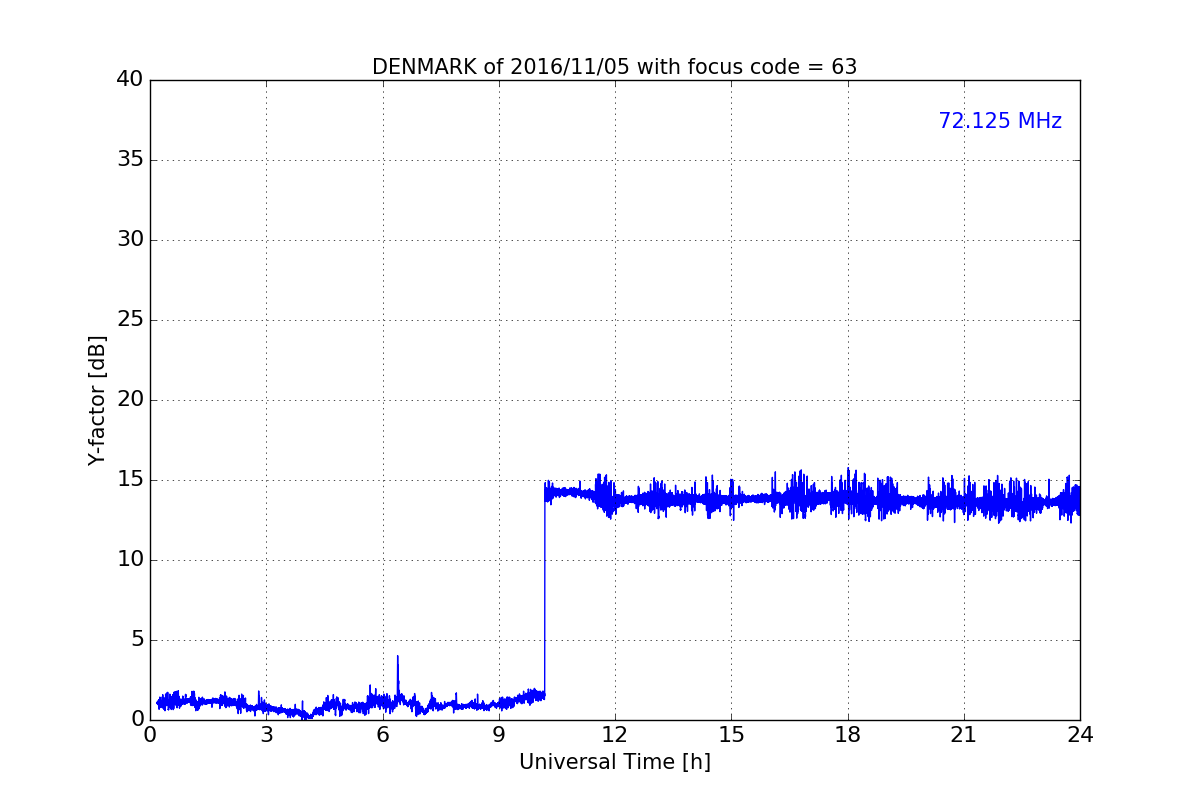The width and height of the screenshot is (1200, 800).
Task: Click the y-axis tick label '40'
Action: click(x=130, y=80)
